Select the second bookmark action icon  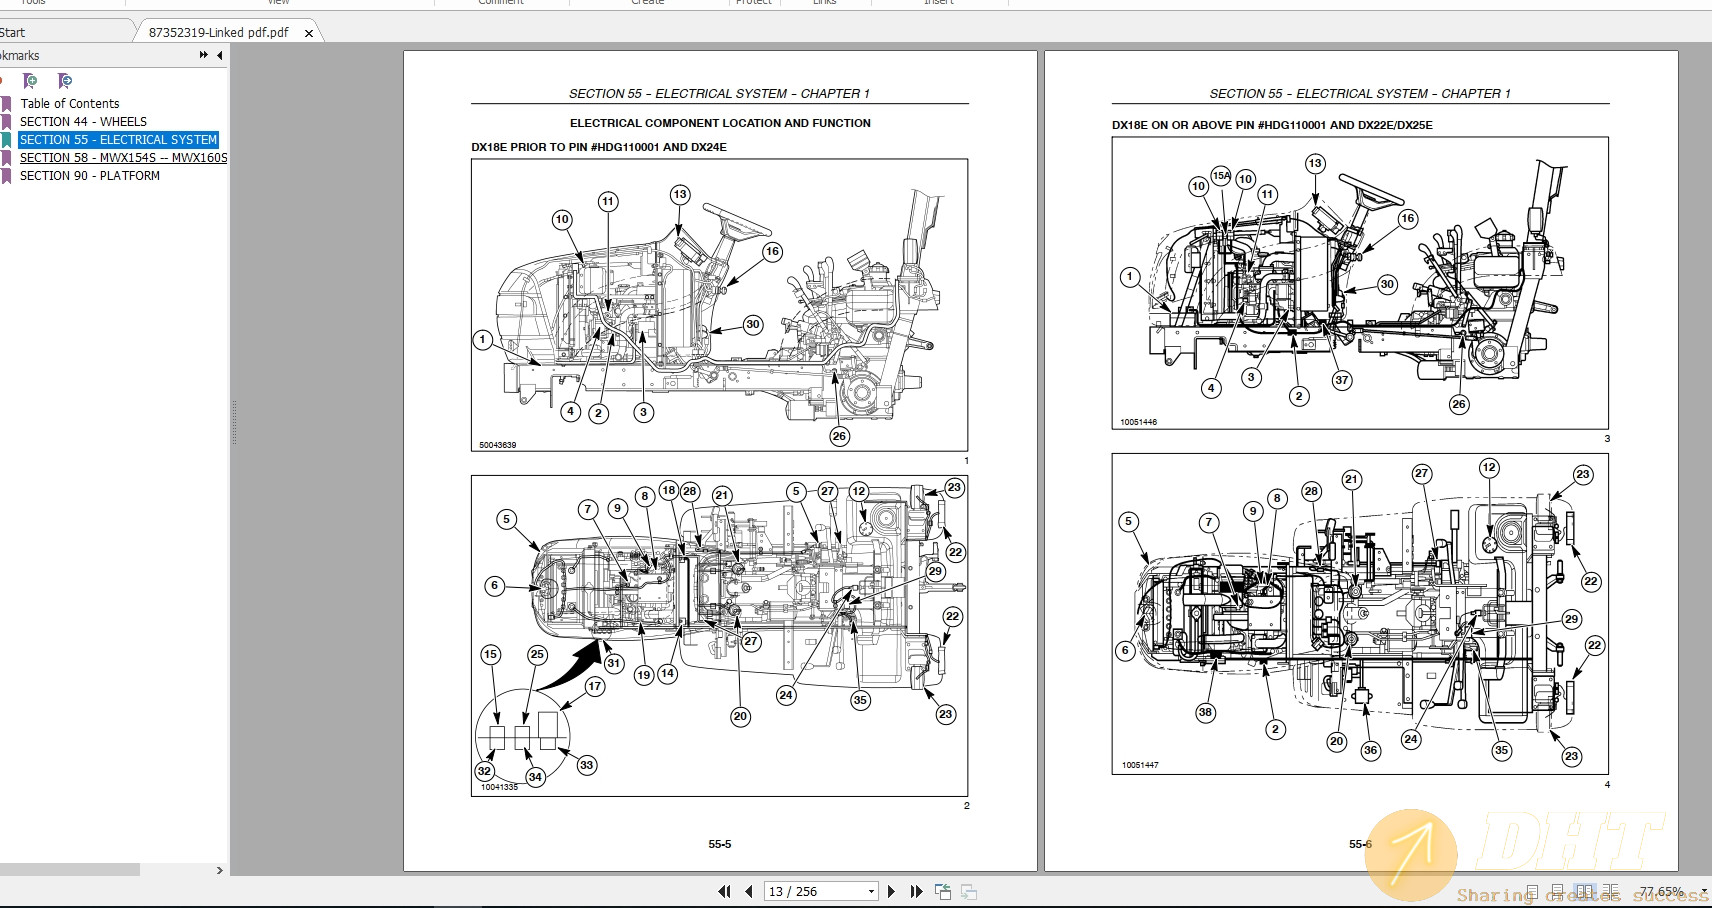point(64,81)
